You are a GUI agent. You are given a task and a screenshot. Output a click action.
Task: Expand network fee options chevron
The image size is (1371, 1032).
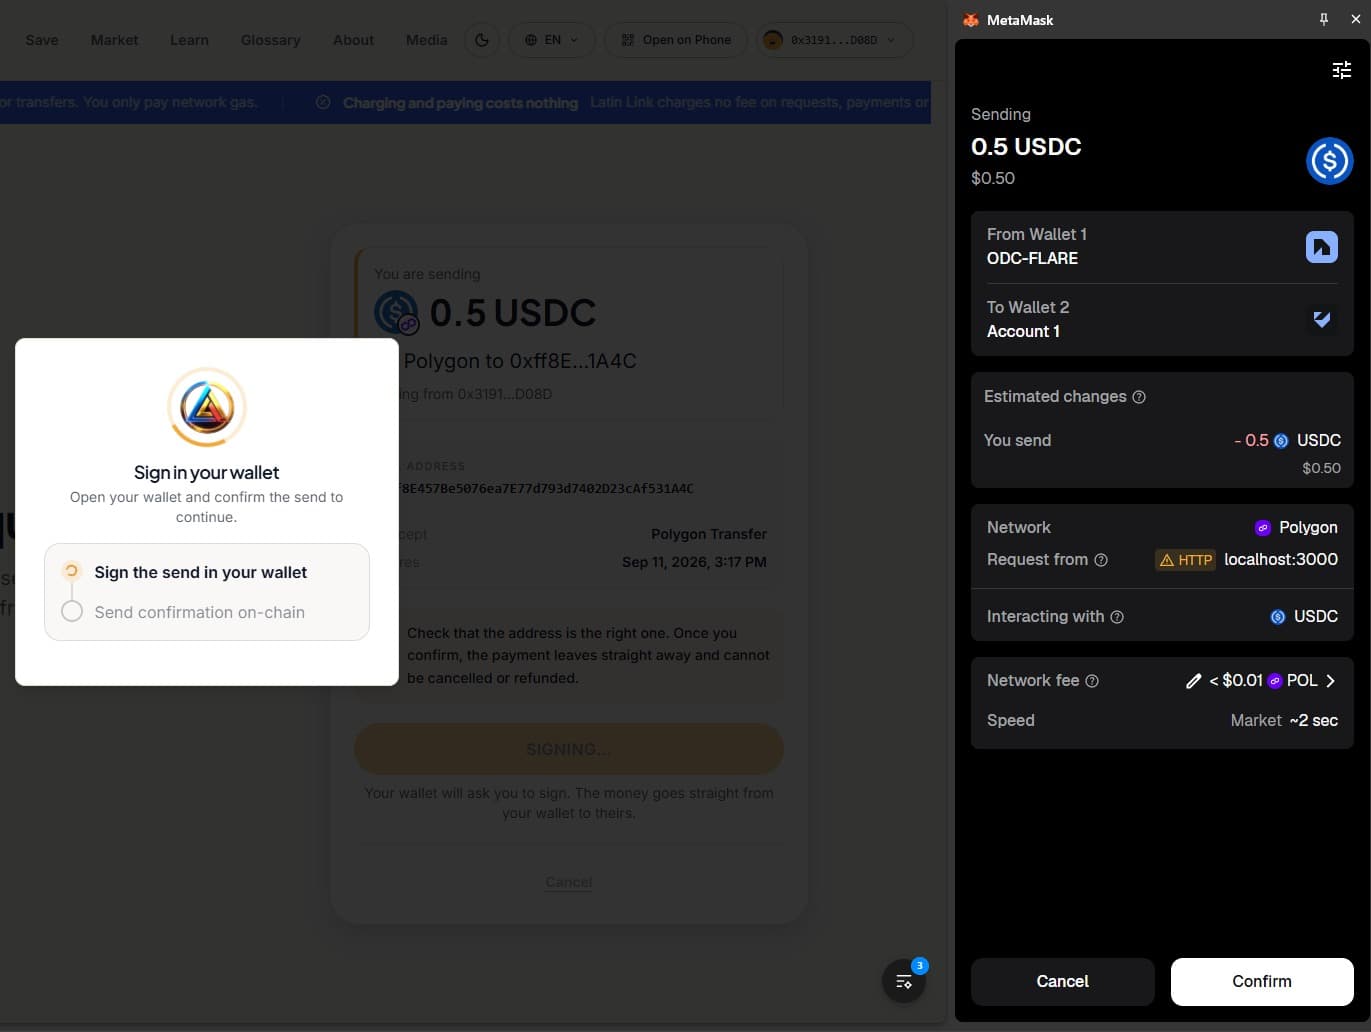1330,681
